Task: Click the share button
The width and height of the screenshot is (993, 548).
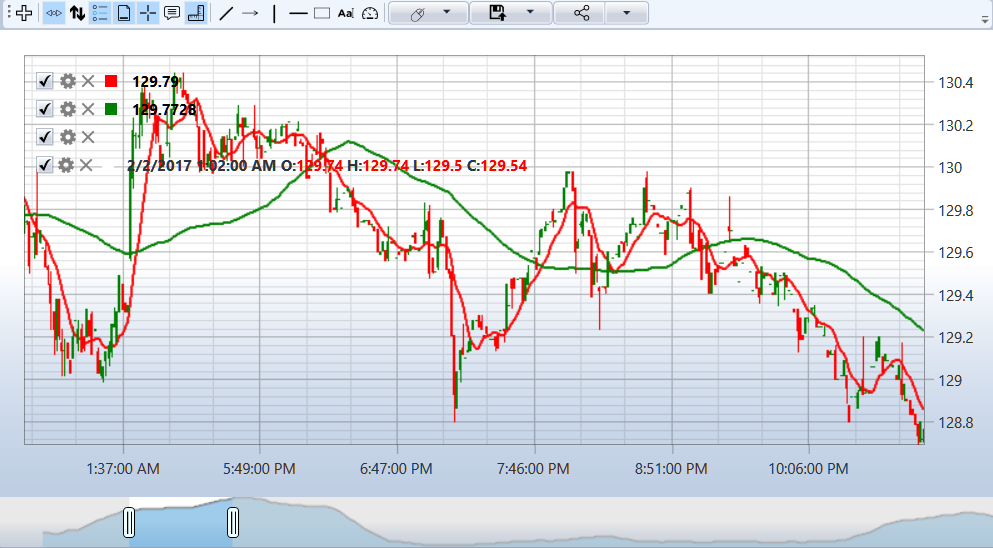Action: tap(581, 13)
